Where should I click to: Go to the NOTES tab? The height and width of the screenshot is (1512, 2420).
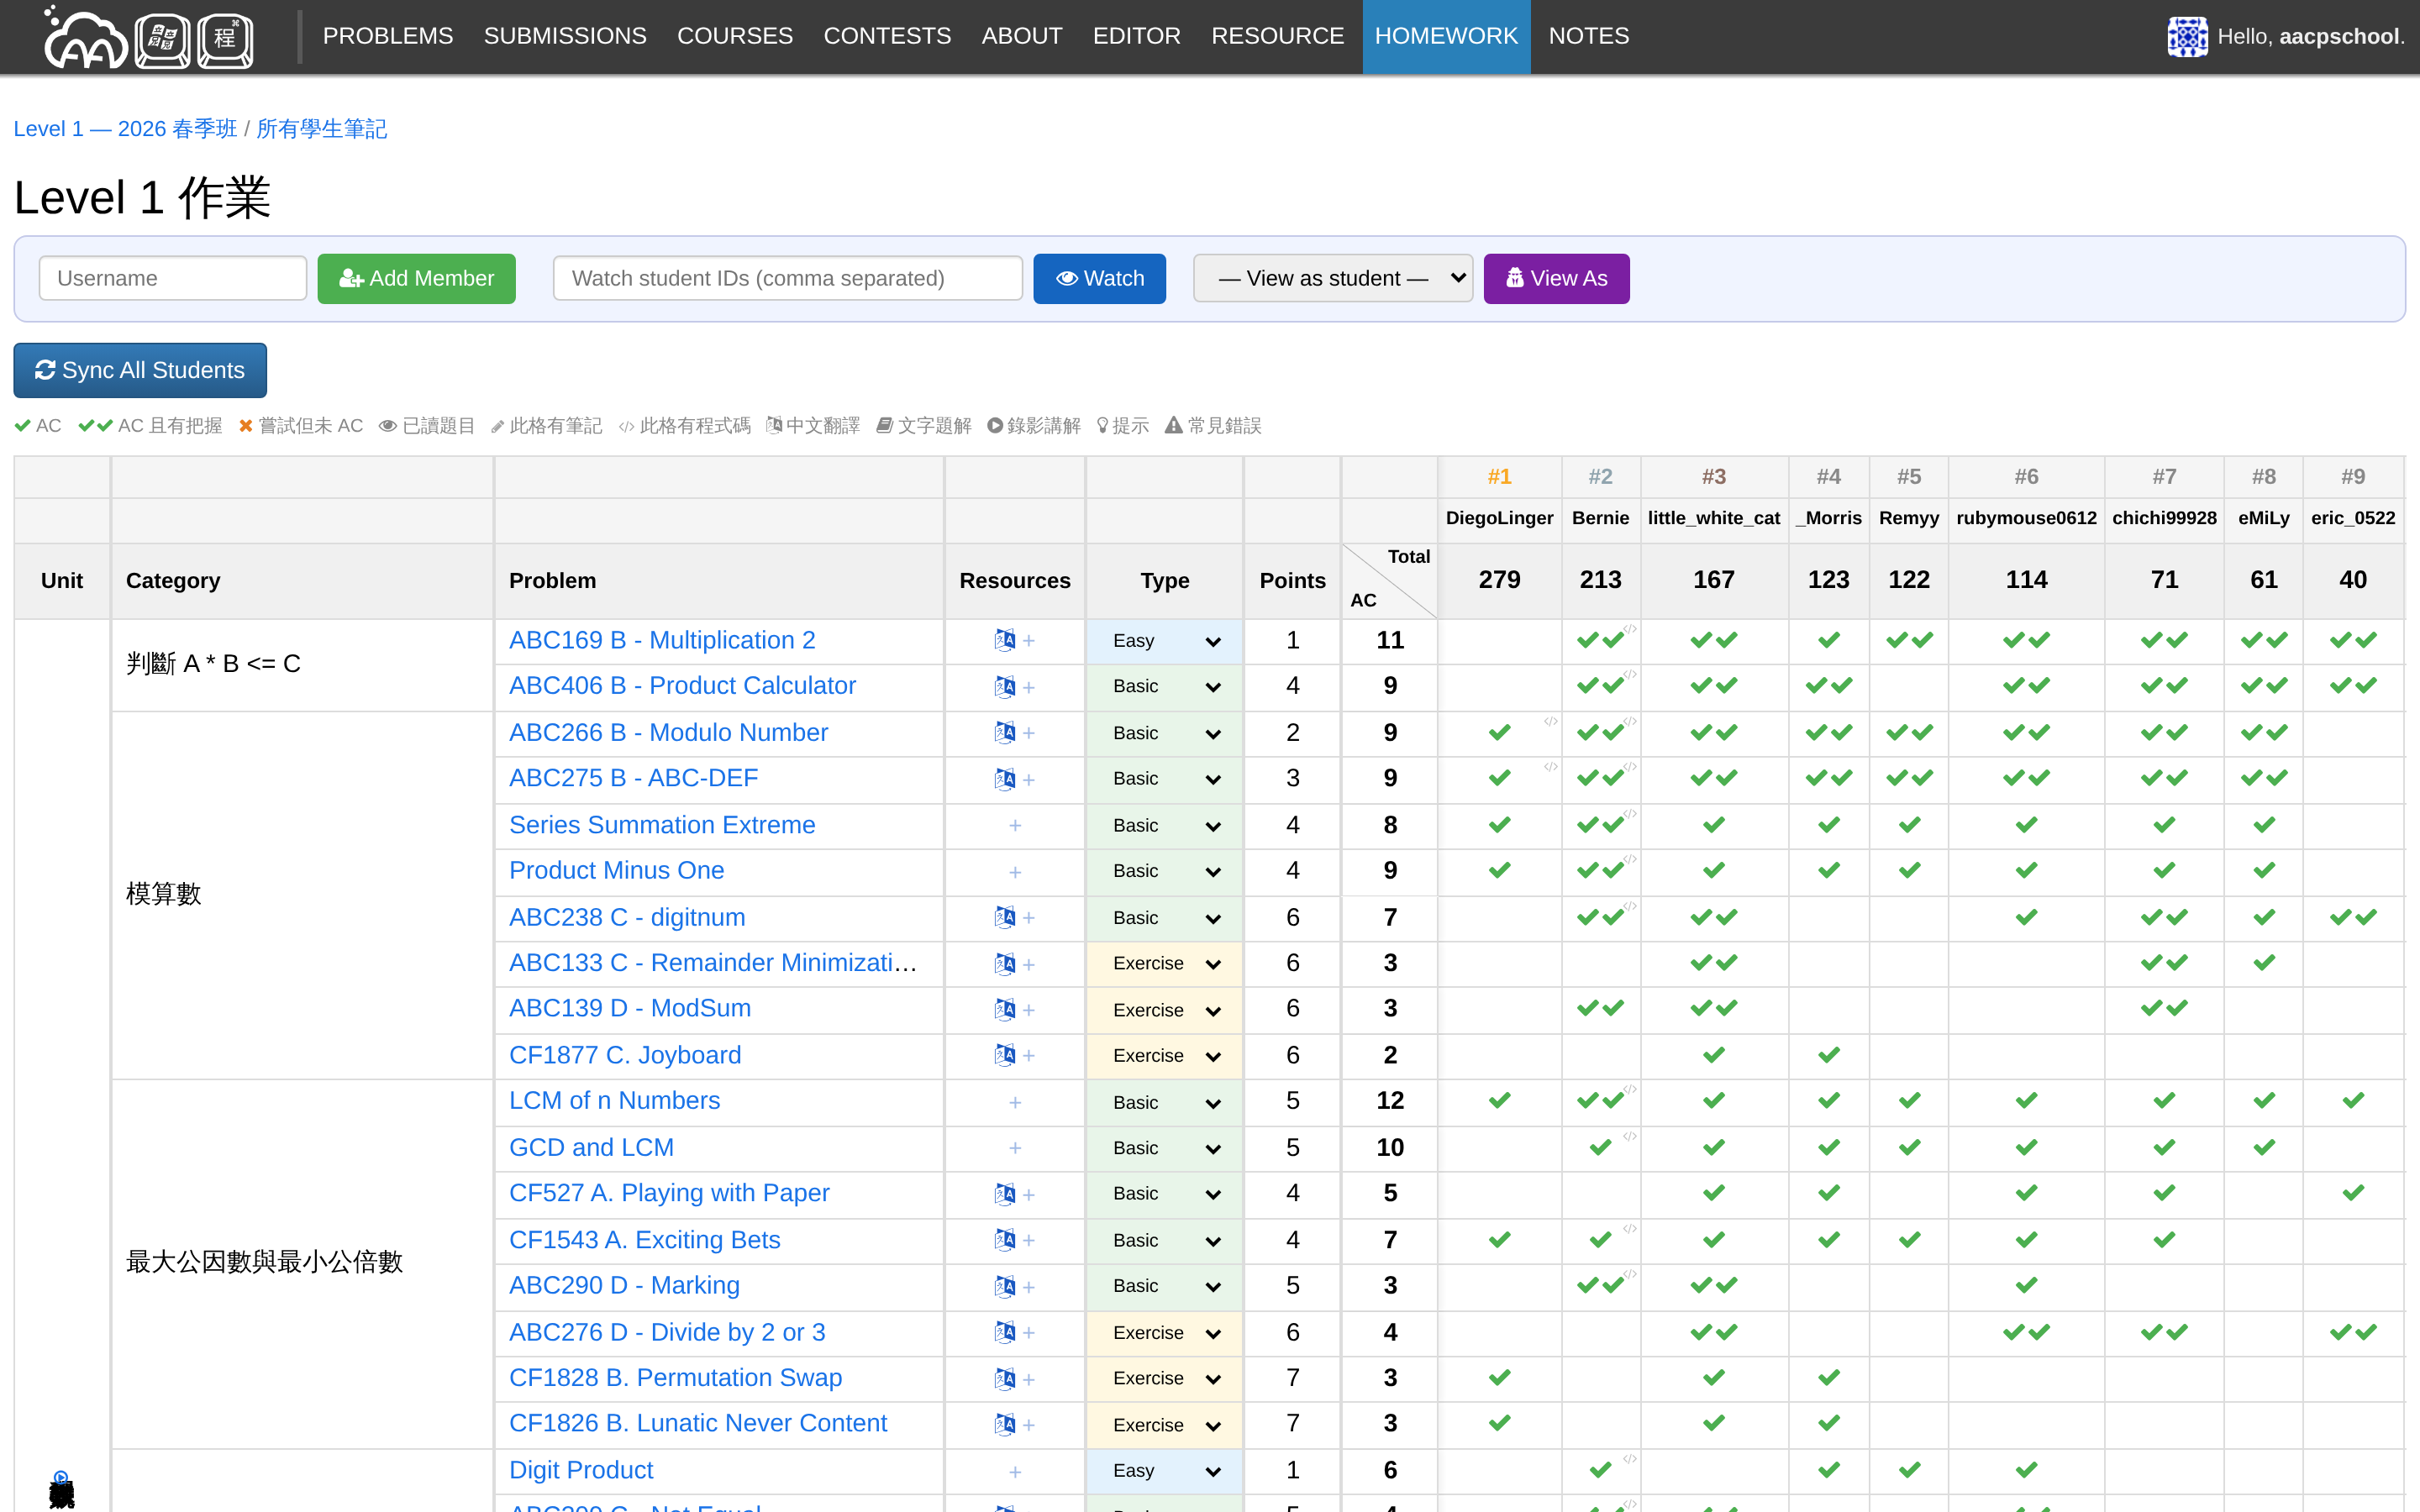[x=1588, y=36]
